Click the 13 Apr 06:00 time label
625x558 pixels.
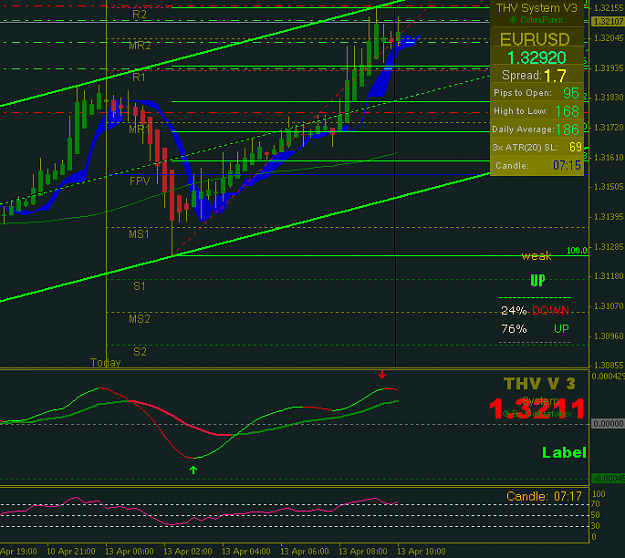(x=305, y=552)
